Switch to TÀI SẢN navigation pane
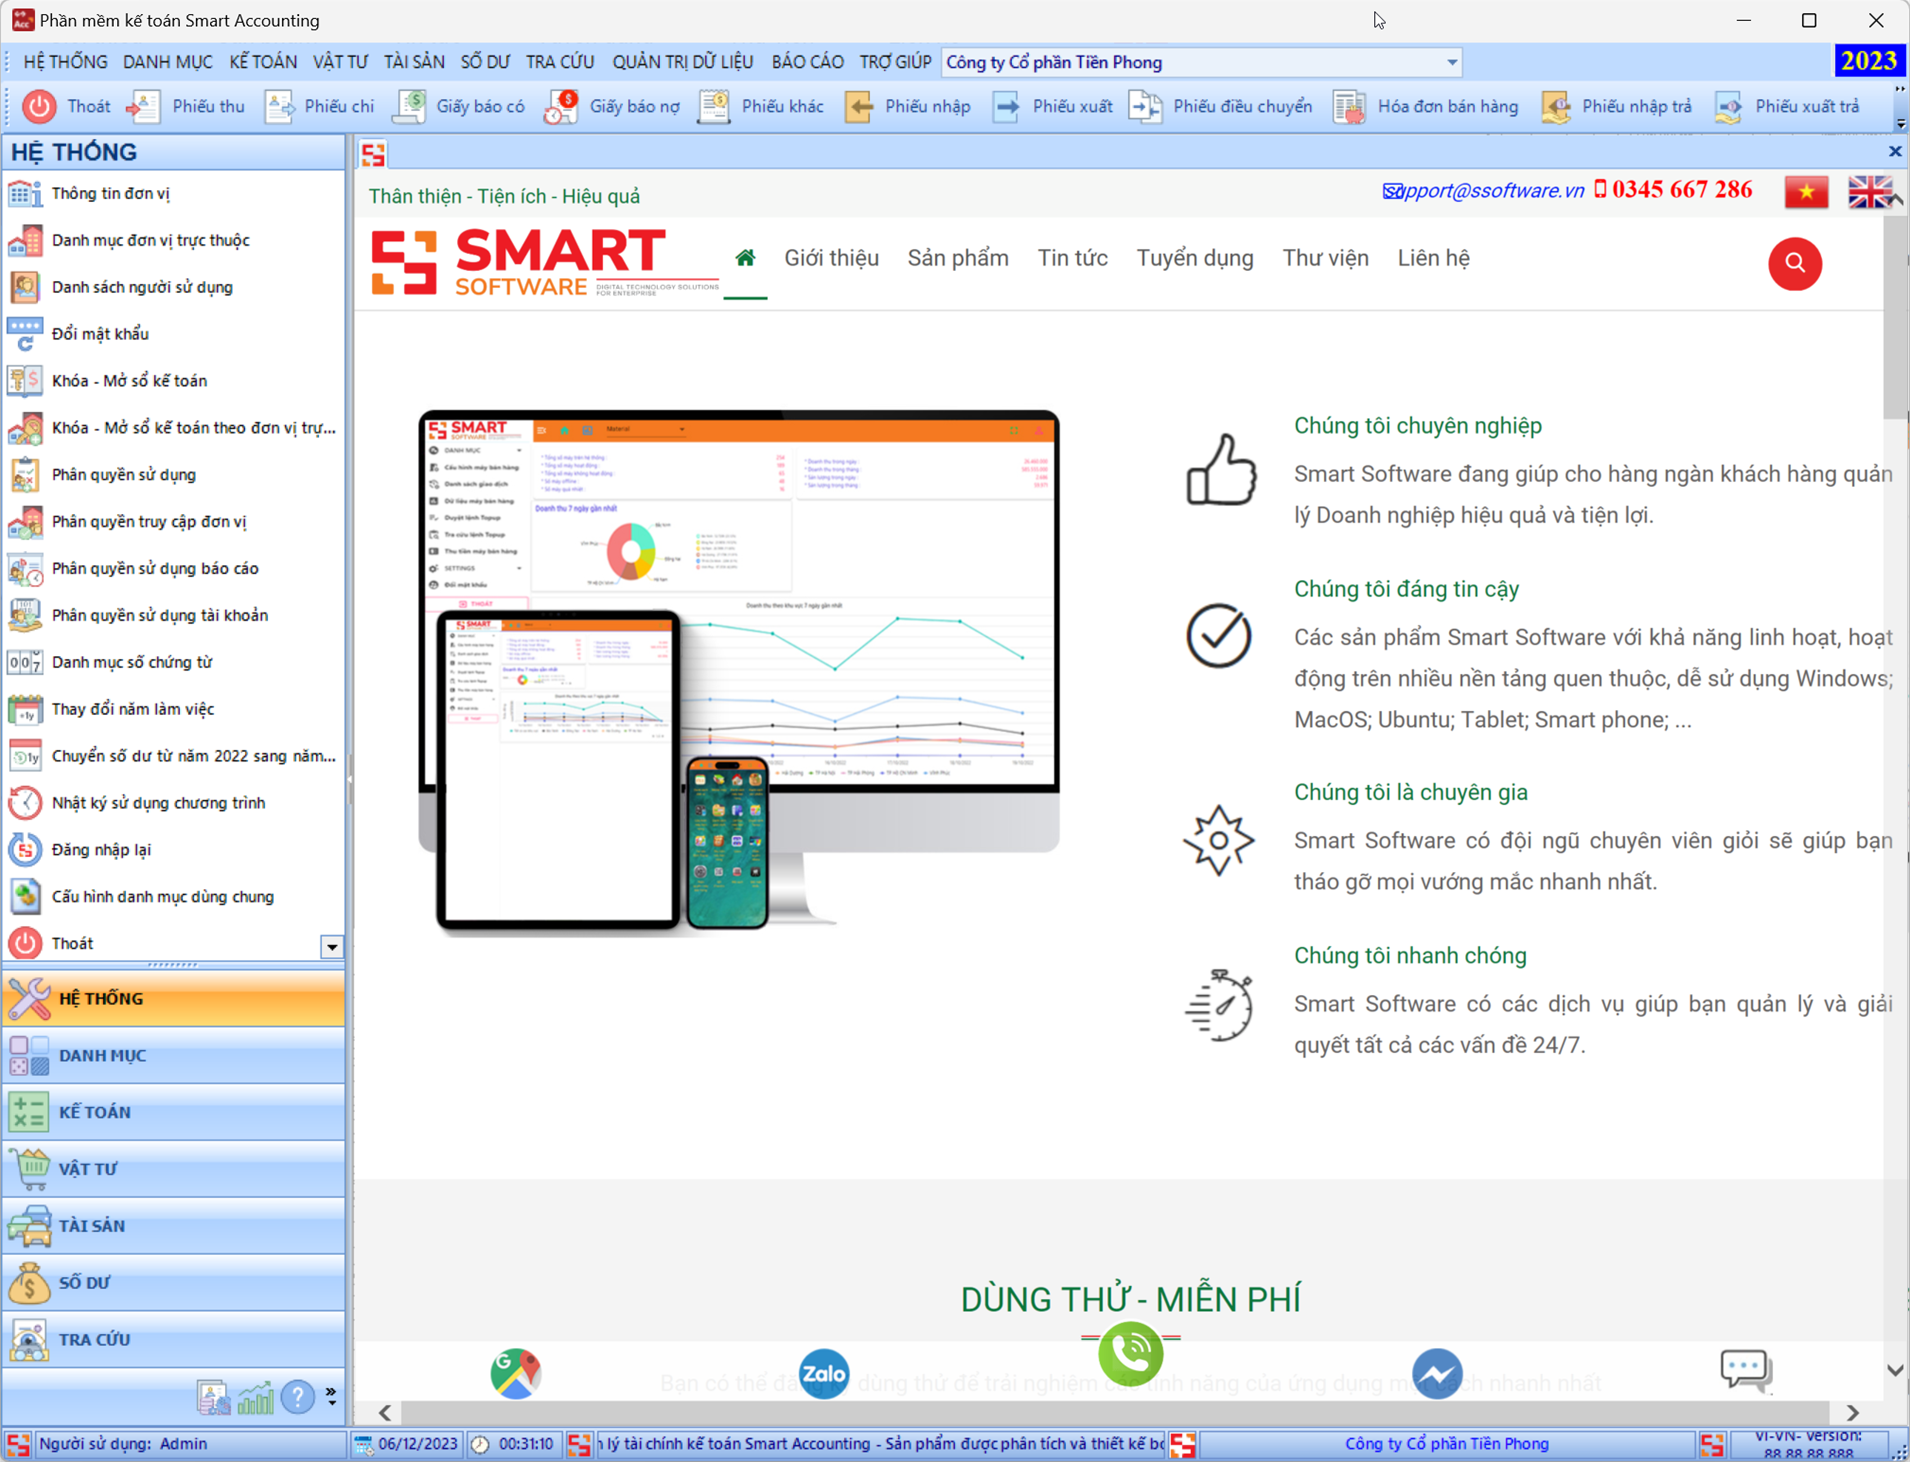1910x1462 pixels. click(174, 1226)
